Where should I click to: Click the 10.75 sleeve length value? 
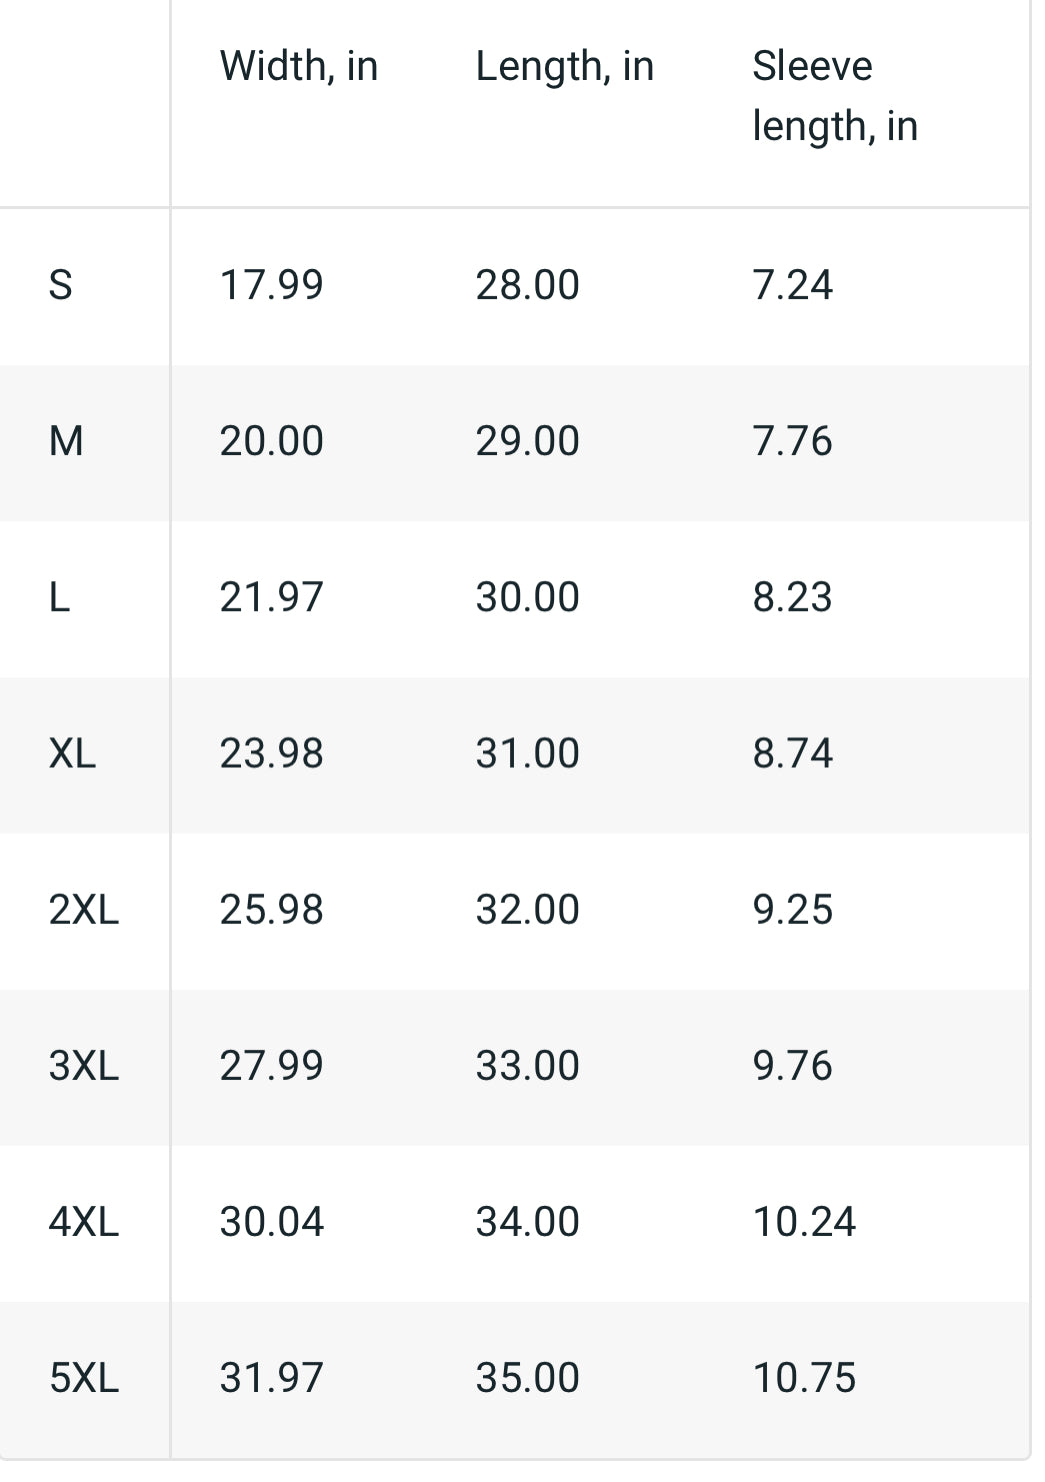click(x=804, y=1377)
